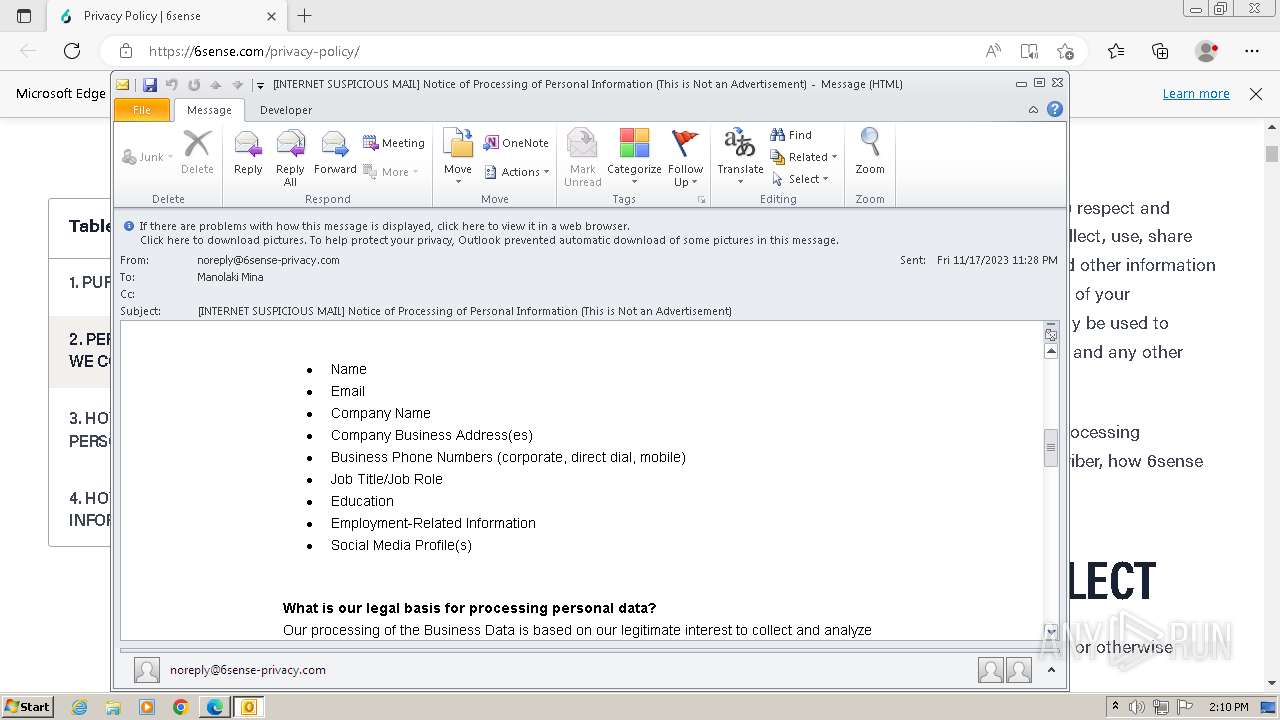This screenshot has height=720, width=1280.
Task: Open the File tab
Action: pos(142,110)
